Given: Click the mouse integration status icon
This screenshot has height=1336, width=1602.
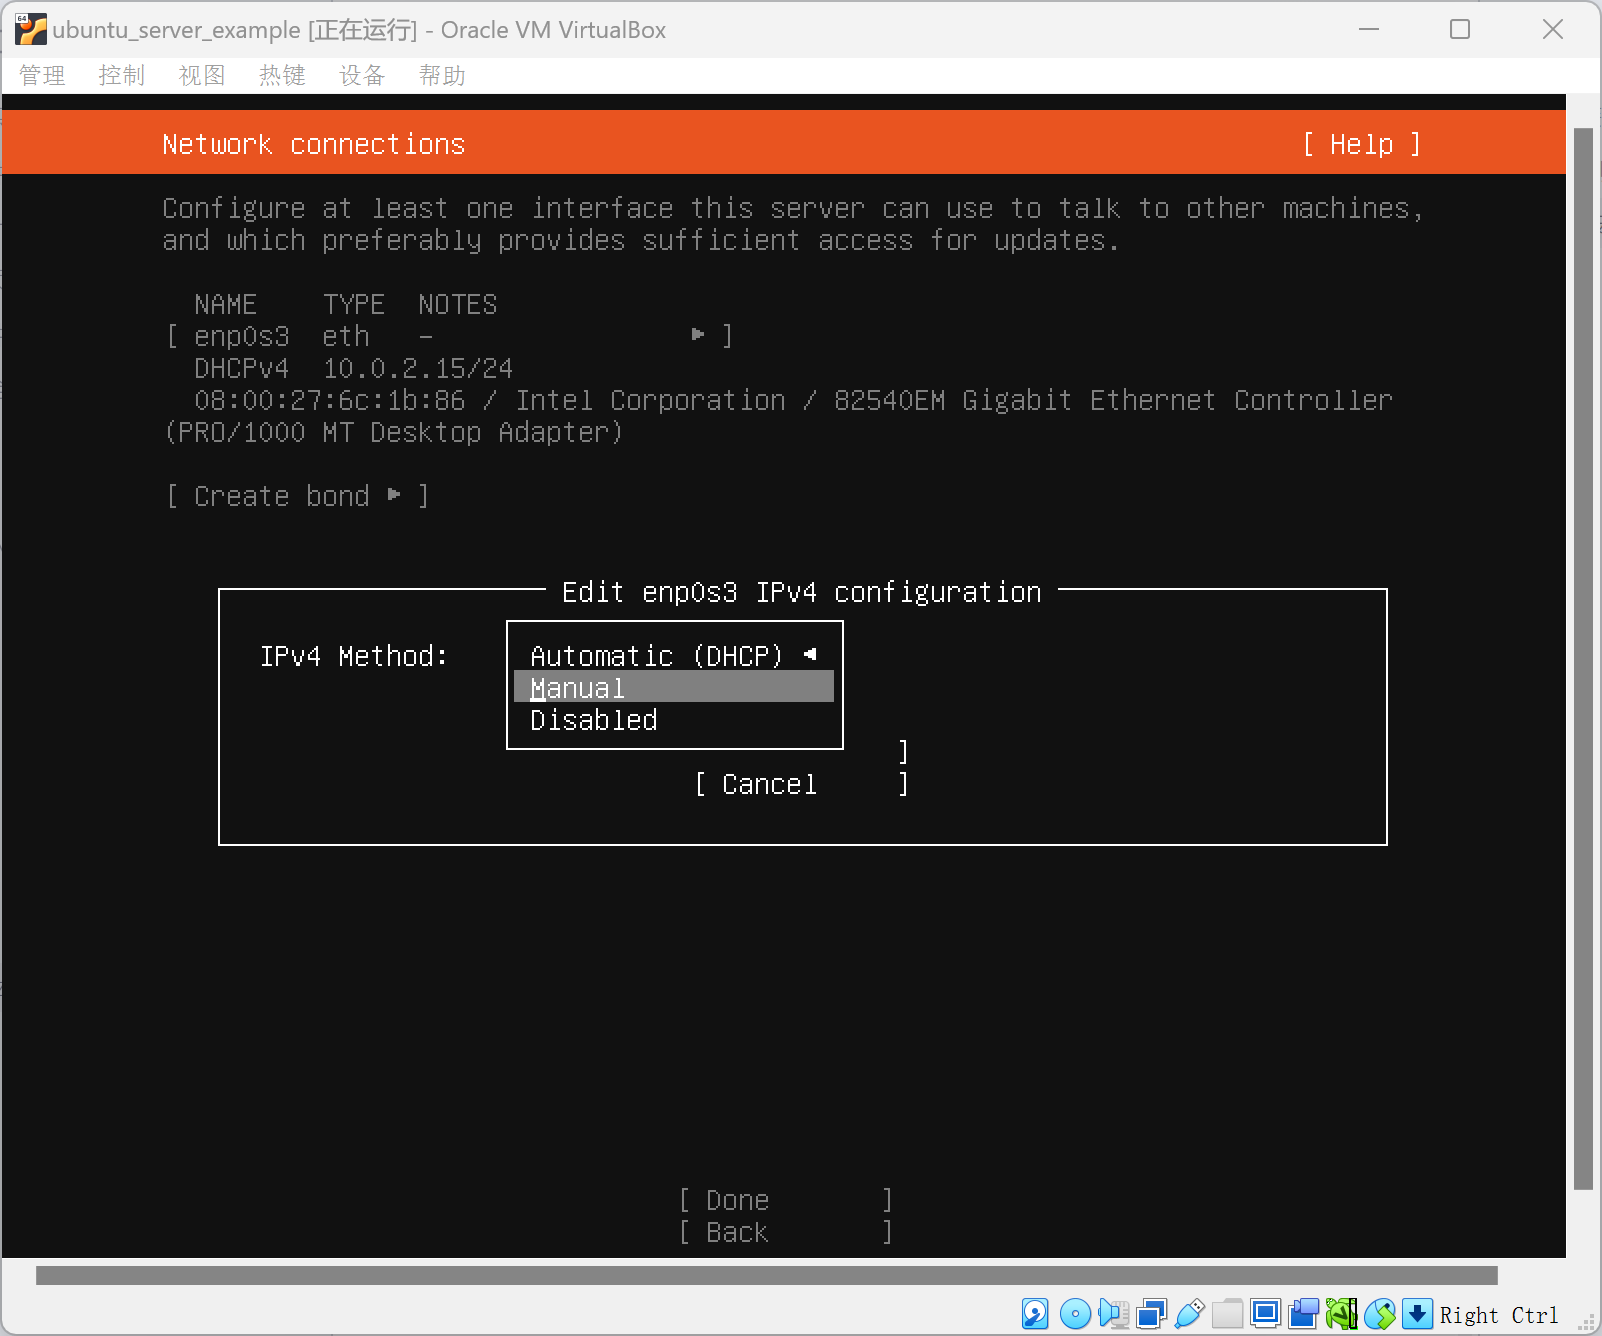Looking at the screenshot, I should tap(1380, 1313).
